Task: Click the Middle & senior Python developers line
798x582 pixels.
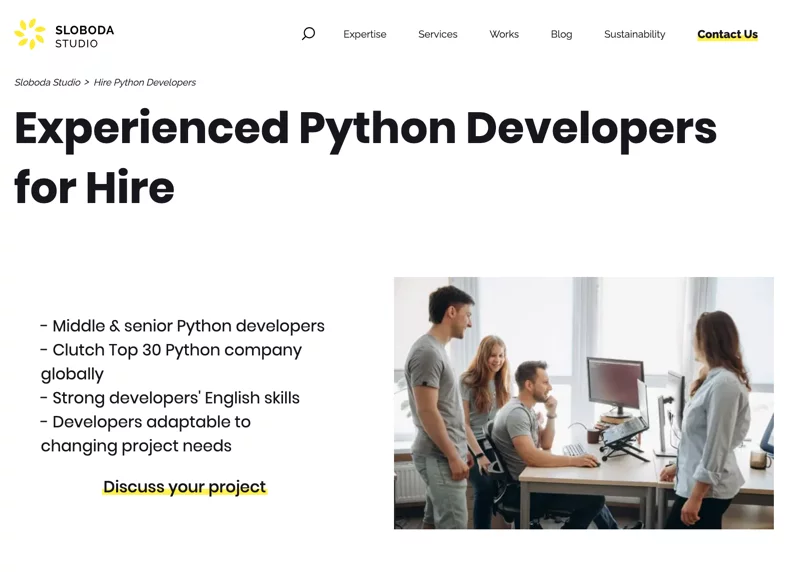Action: click(x=183, y=326)
